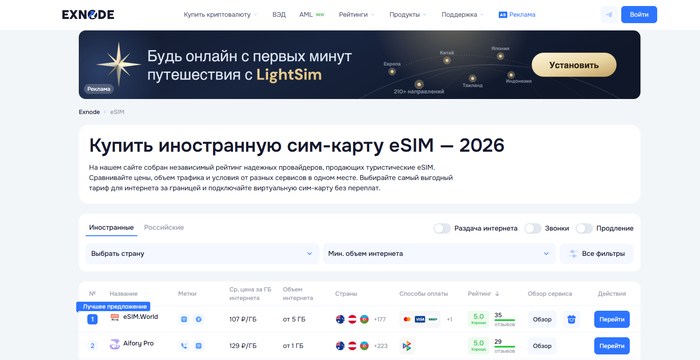Open the AML menu item
This screenshot has height=360, width=700.
(x=312, y=15)
